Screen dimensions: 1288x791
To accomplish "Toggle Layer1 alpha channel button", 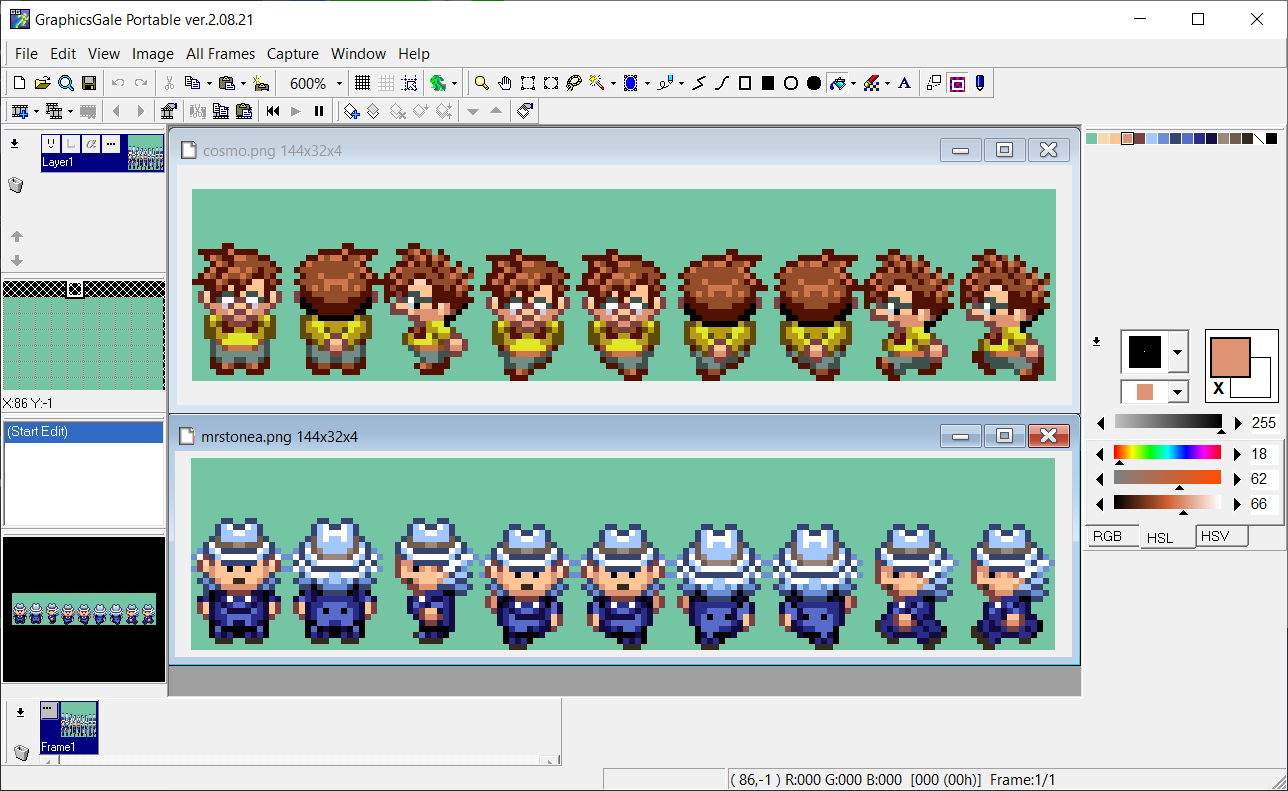I will click(x=91, y=144).
